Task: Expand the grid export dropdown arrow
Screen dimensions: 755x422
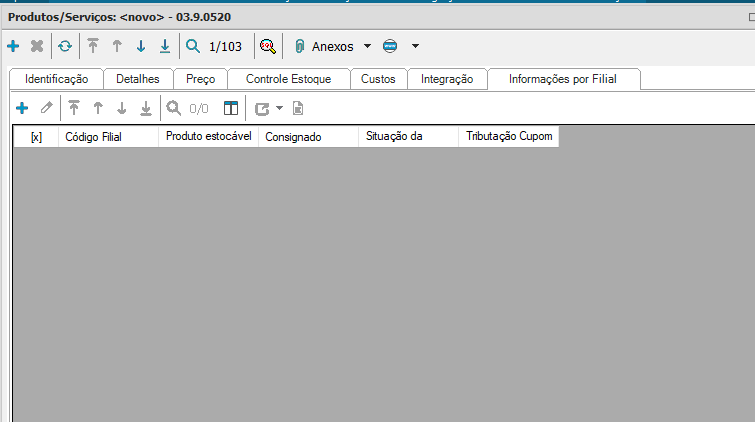Action: tap(279, 108)
